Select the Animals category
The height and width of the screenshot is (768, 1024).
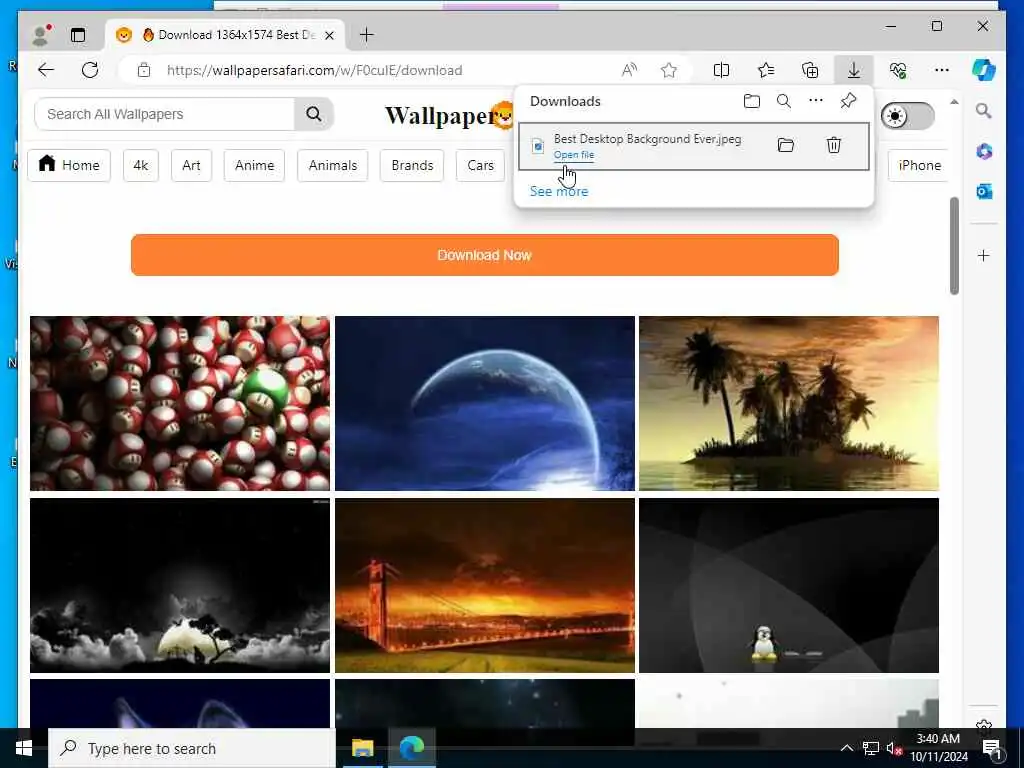pyautogui.click(x=333, y=165)
